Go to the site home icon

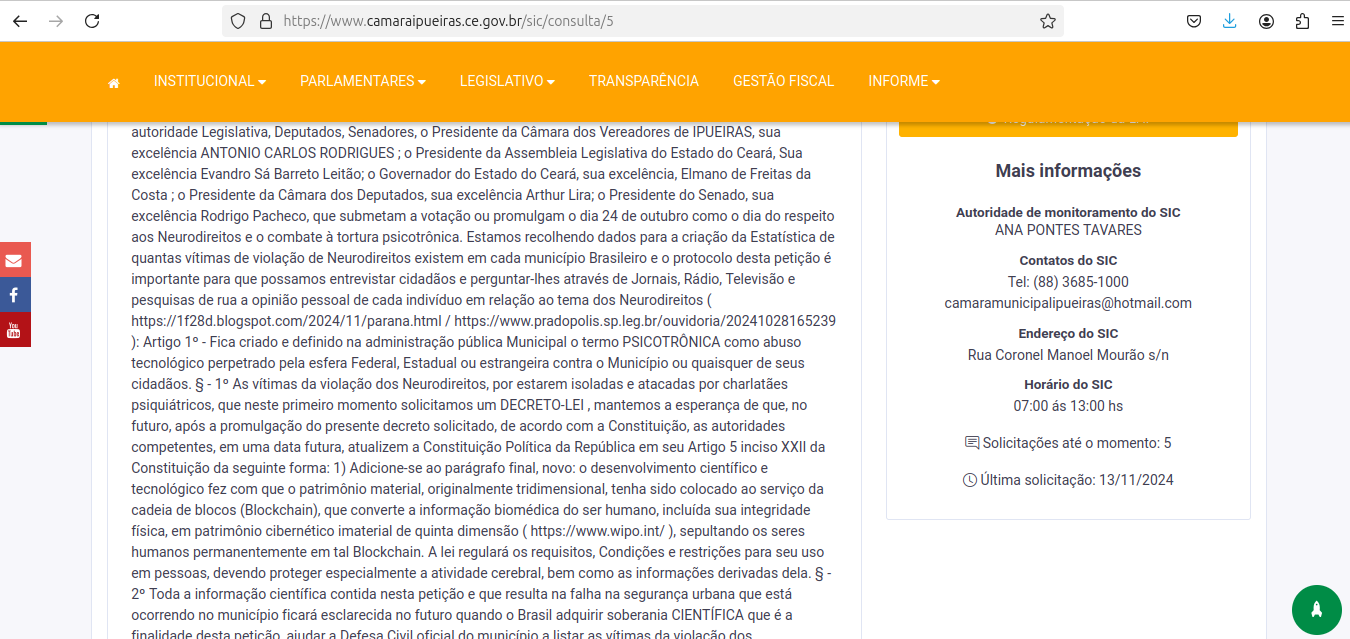114,82
